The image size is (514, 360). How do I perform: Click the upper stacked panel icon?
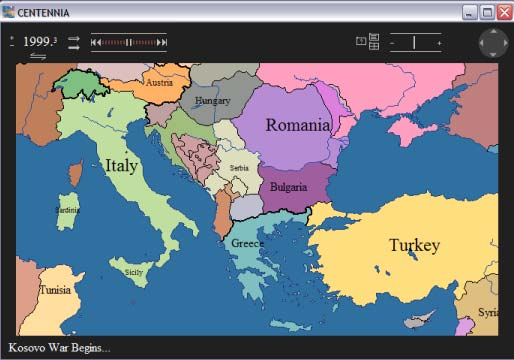(x=374, y=37)
